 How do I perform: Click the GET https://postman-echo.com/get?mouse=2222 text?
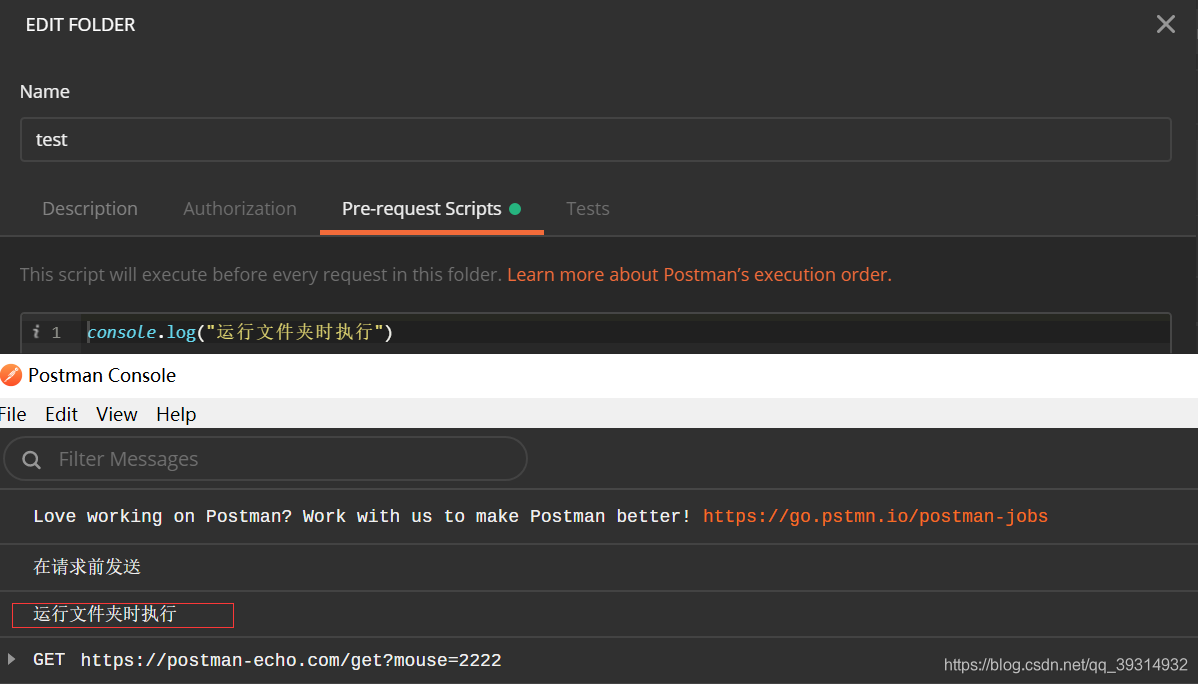267,660
